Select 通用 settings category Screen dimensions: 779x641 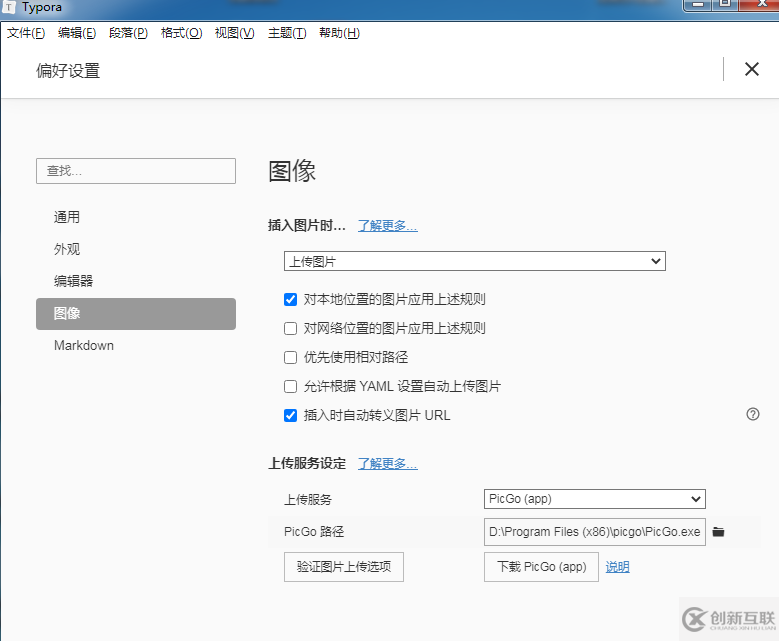point(136,217)
